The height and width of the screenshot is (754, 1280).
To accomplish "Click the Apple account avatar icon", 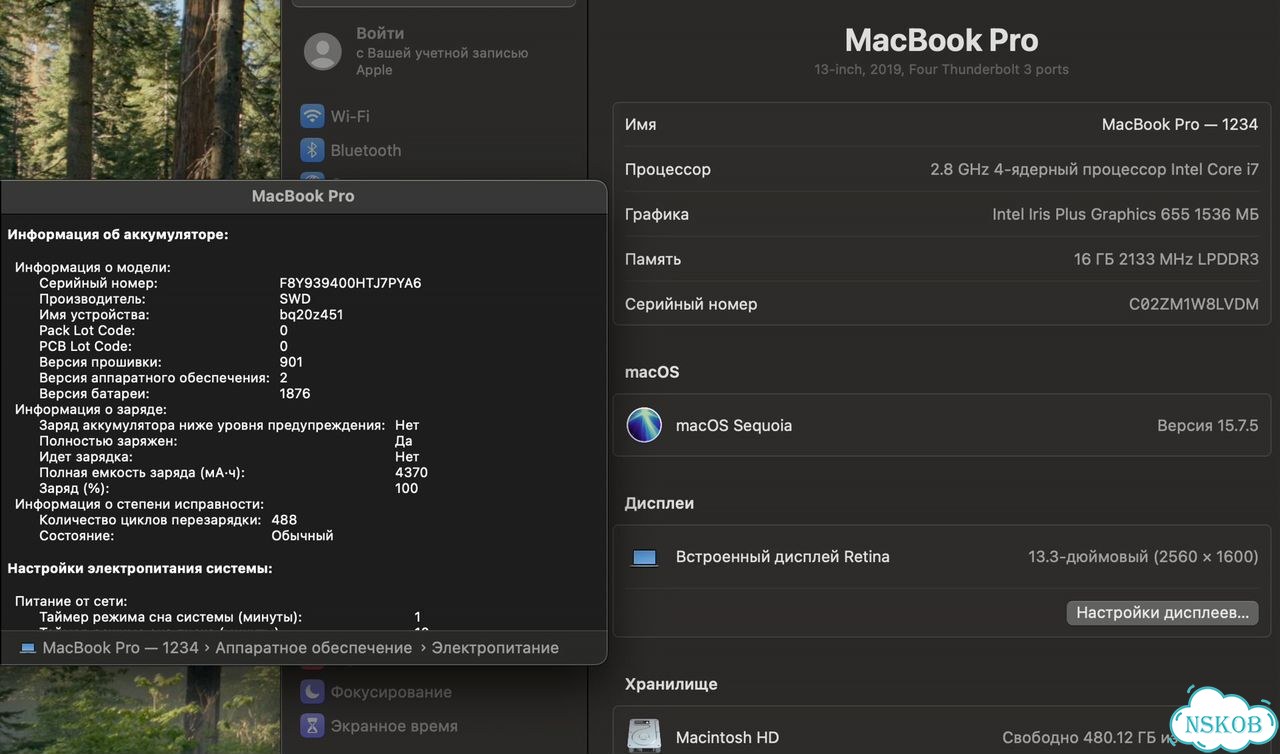I will (x=323, y=51).
